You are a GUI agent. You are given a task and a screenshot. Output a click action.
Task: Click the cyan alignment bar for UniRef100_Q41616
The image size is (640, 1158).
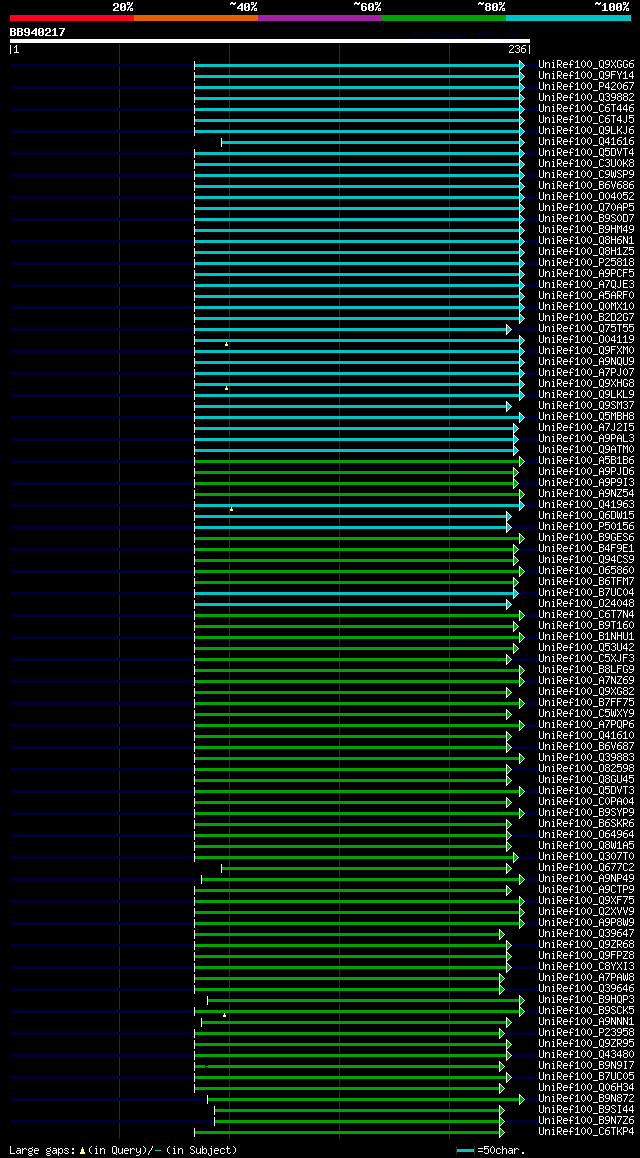[x=373, y=142]
